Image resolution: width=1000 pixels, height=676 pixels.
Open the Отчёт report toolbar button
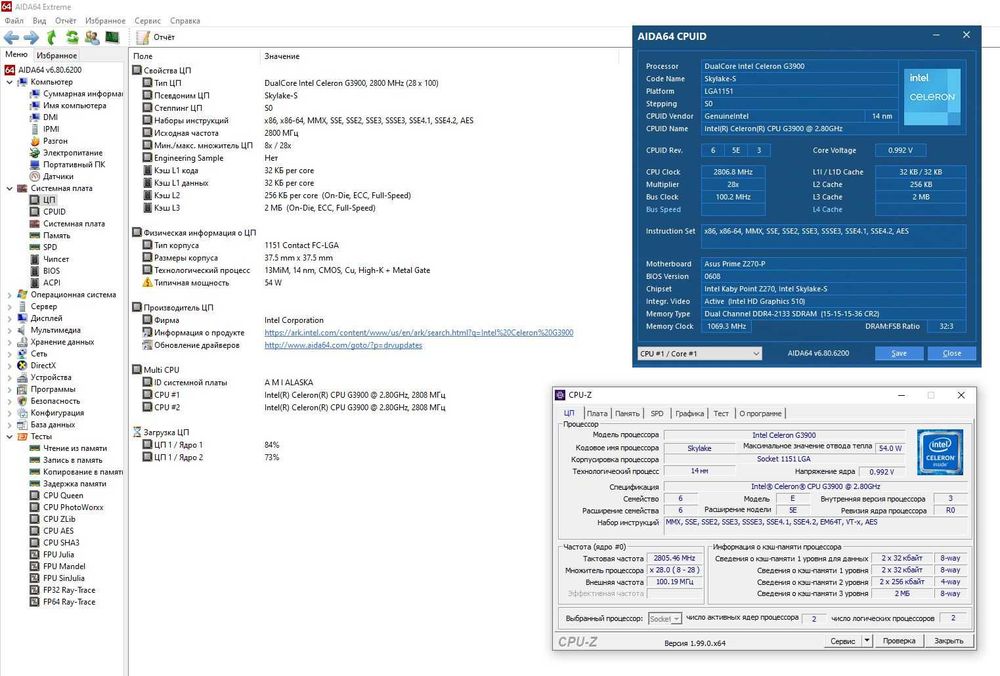click(x=156, y=38)
